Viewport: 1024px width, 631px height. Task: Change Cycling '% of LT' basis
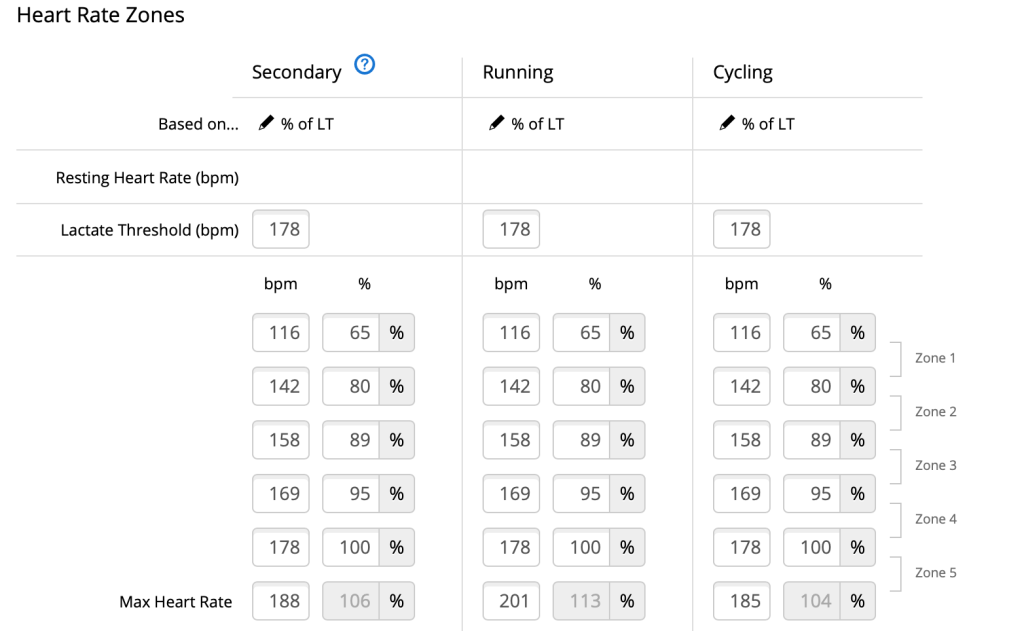pyautogui.click(x=768, y=124)
